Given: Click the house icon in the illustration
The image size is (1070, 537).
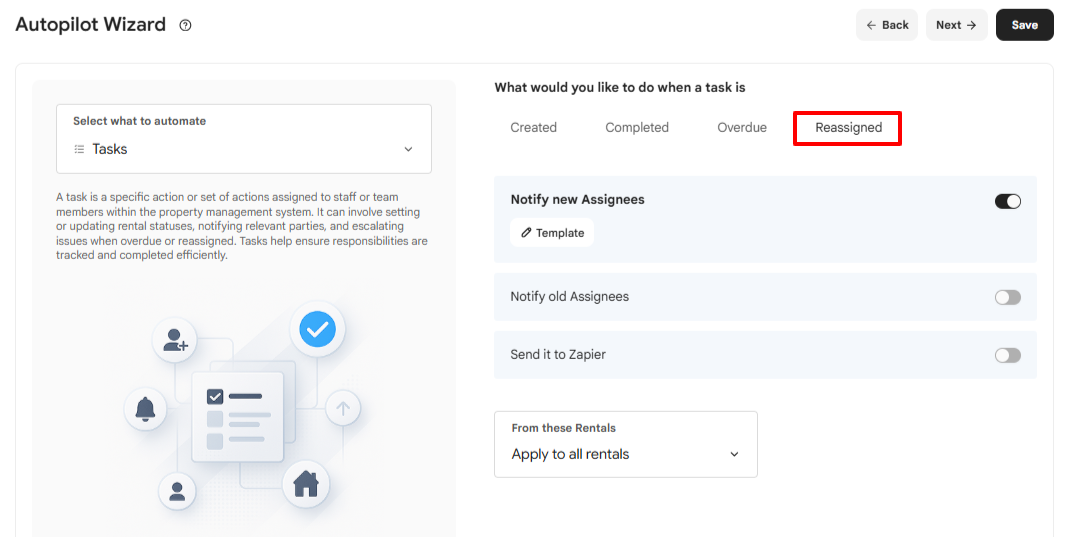Looking at the screenshot, I should coord(306,484).
